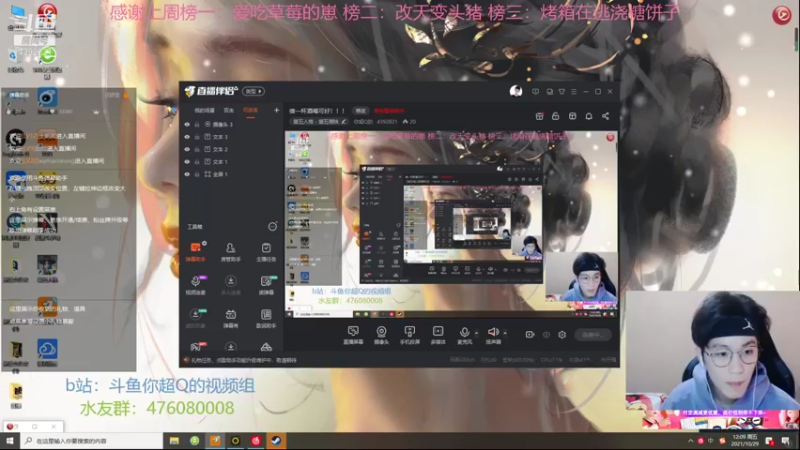
Task: Switch to the first scene tab
Action: (x=205, y=110)
